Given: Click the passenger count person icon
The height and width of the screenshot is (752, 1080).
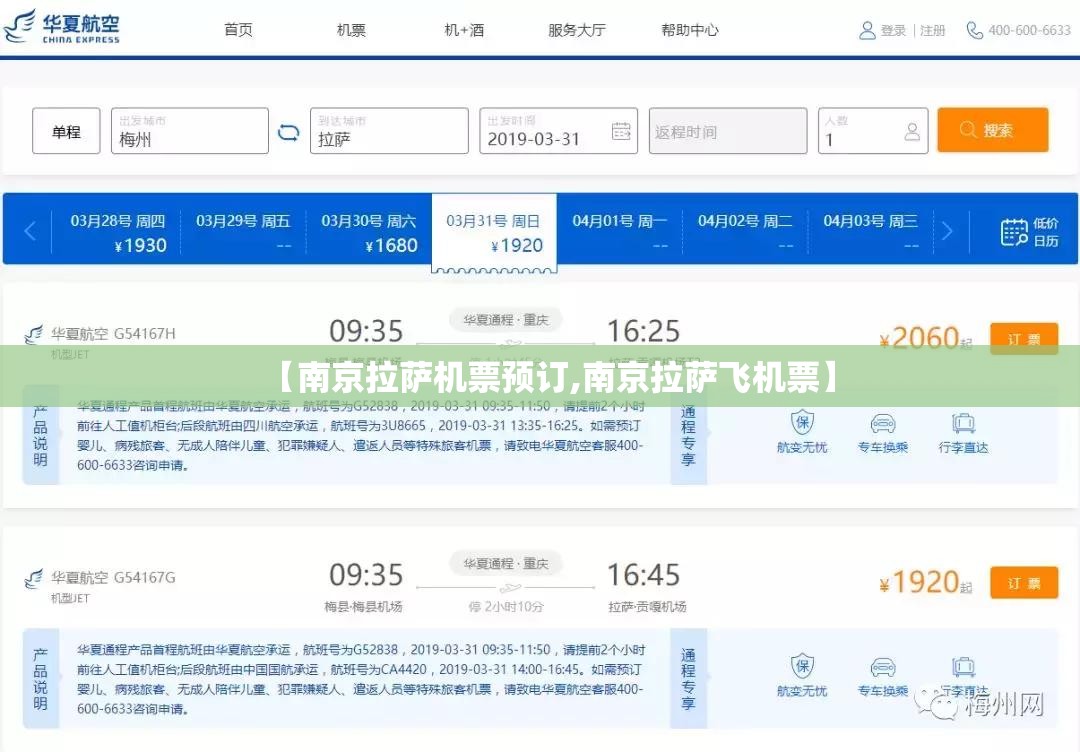Looking at the screenshot, I should pyautogui.click(x=911, y=131).
